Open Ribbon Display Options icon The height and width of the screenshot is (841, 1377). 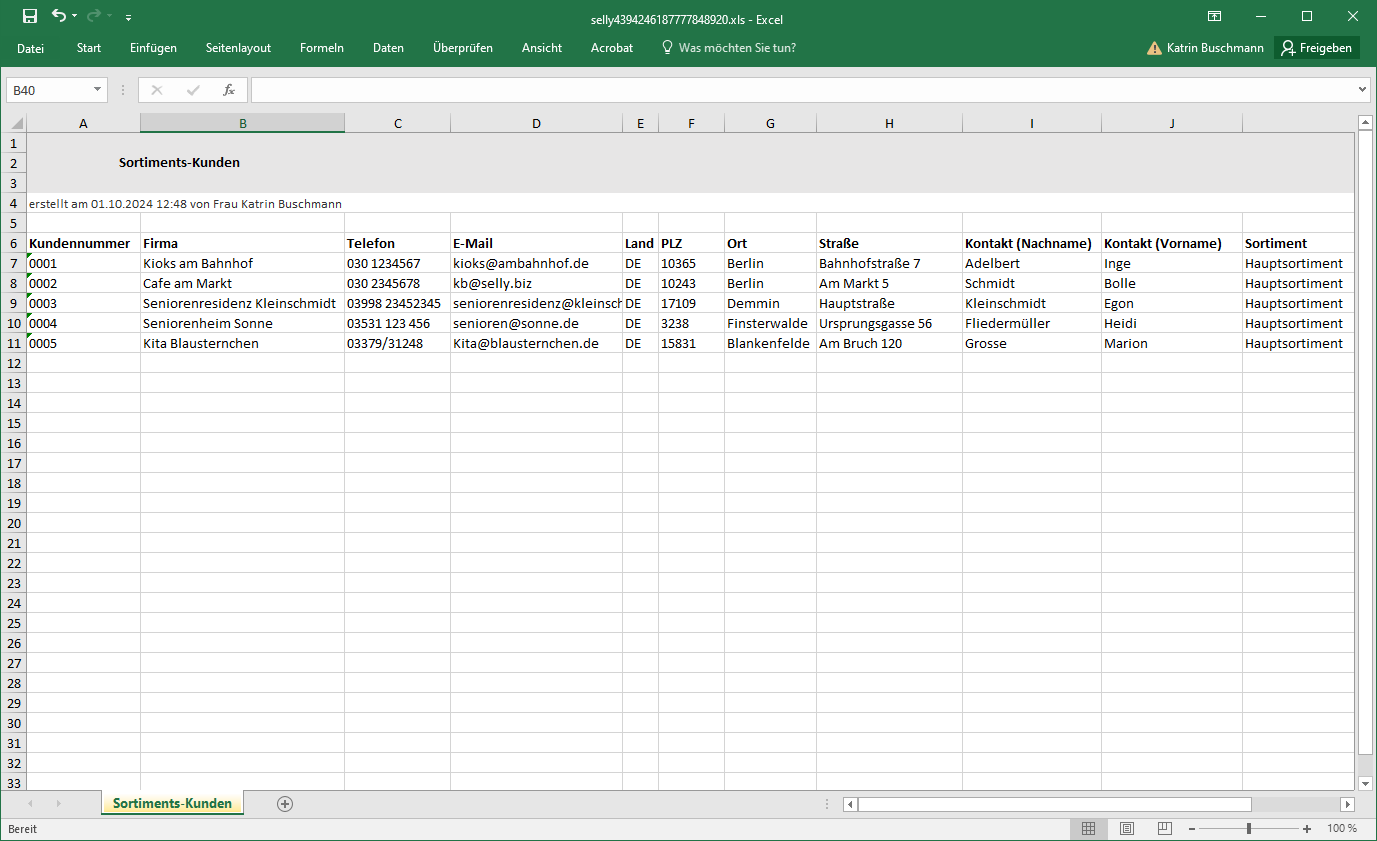coord(1214,16)
